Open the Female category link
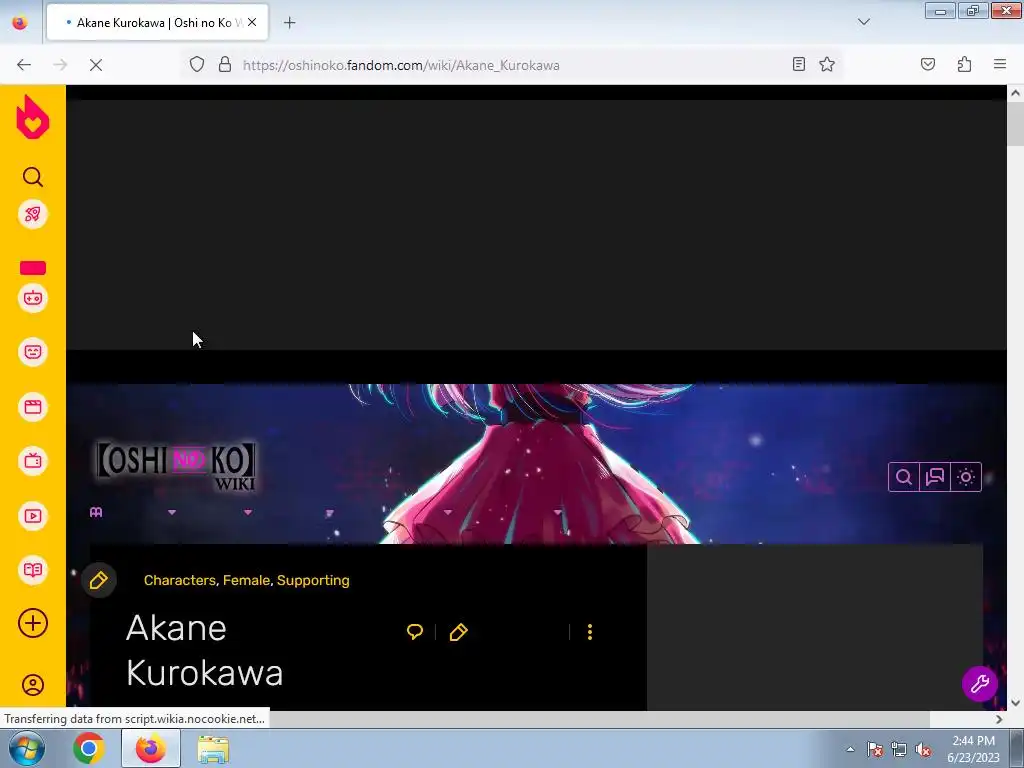The height and width of the screenshot is (768, 1024). coord(246,580)
